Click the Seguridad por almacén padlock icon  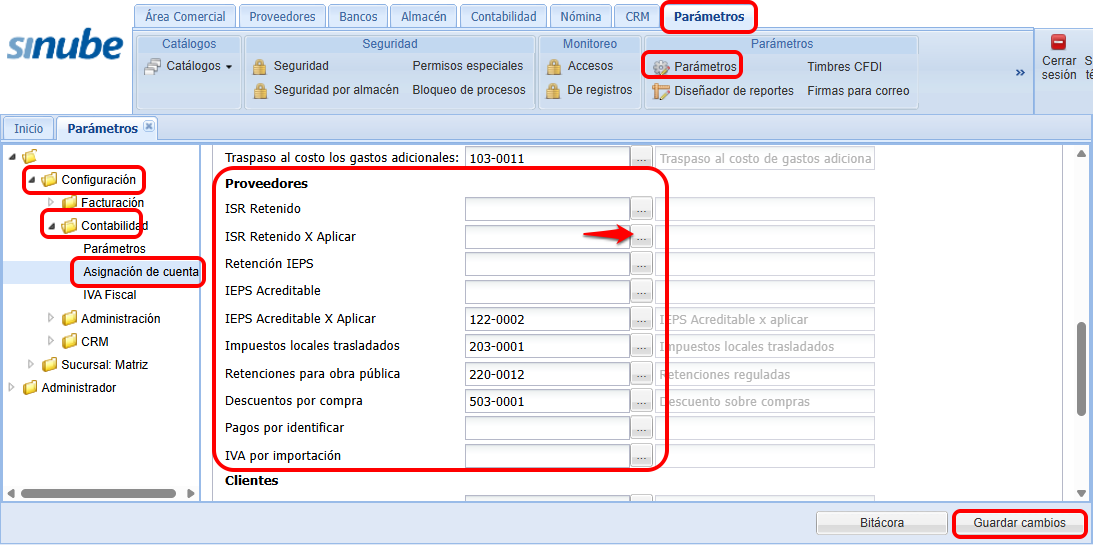point(259,91)
